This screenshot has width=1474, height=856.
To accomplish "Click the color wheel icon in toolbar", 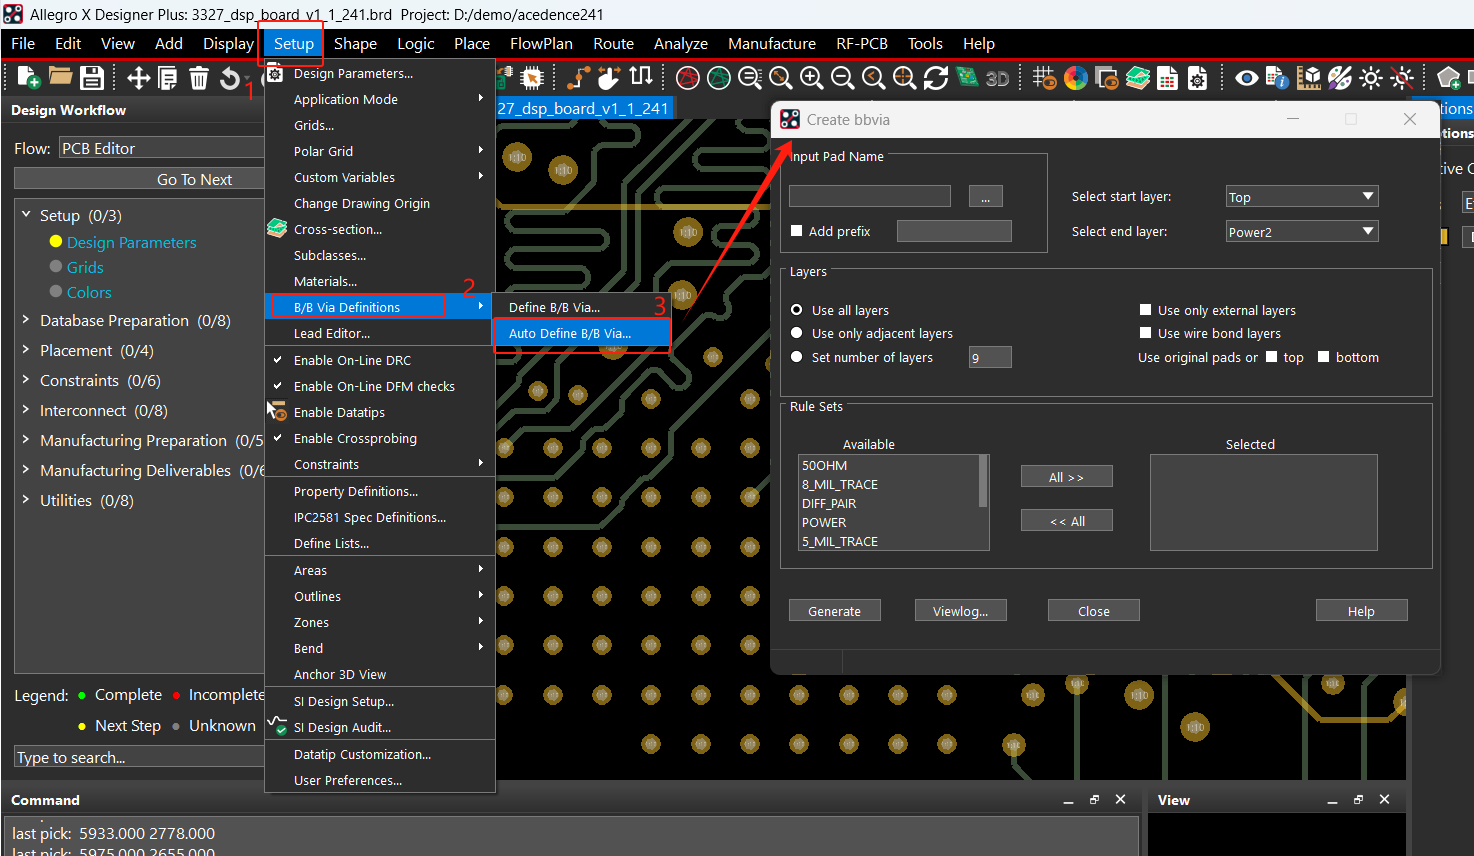I will [1076, 78].
